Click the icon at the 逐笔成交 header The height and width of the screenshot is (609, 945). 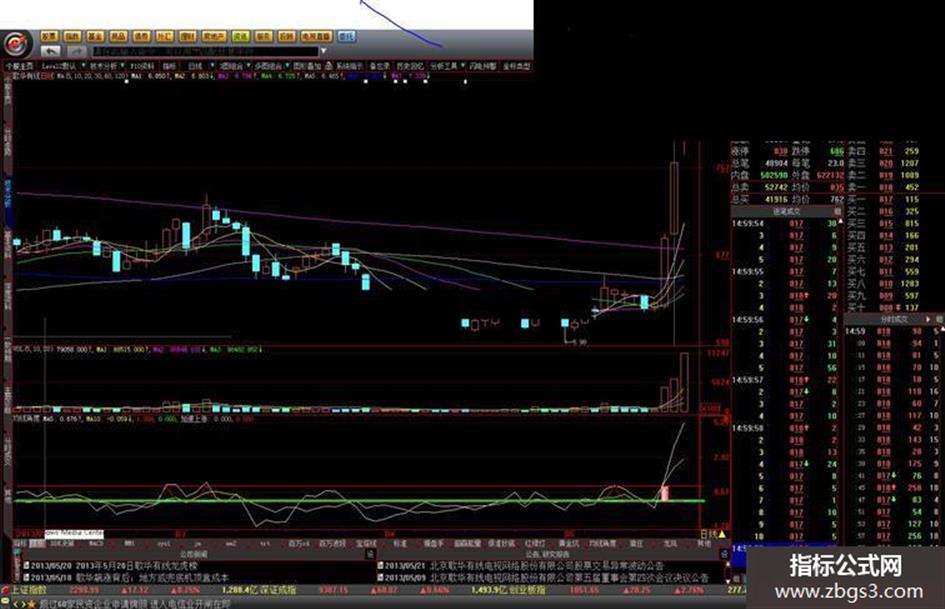838,212
